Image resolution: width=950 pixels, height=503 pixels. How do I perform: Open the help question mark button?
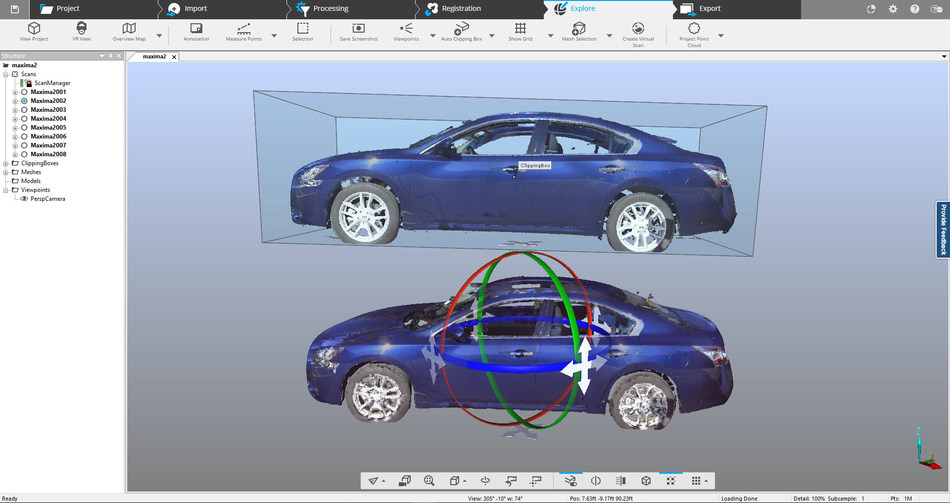click(x=915, y=9)
